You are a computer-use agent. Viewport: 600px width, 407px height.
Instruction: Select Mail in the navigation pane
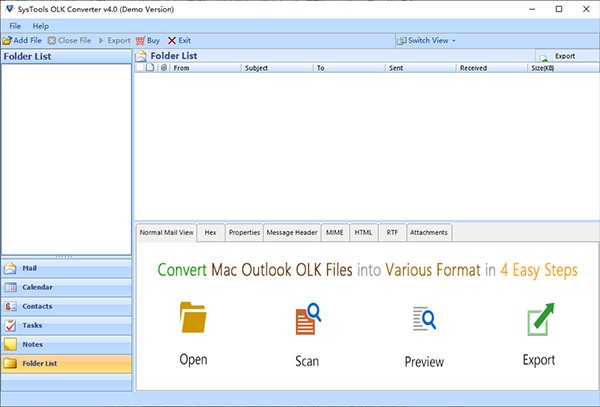[x=66, y=268]
